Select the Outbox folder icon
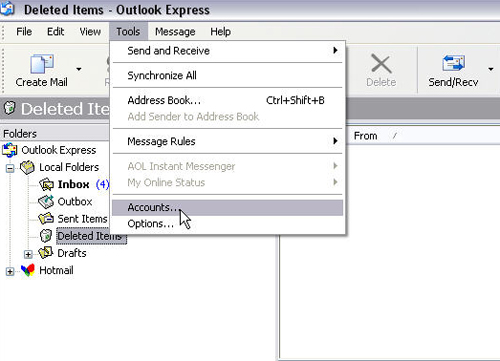The height and width of the screenshot is (361, 500). tap(46, 201)
